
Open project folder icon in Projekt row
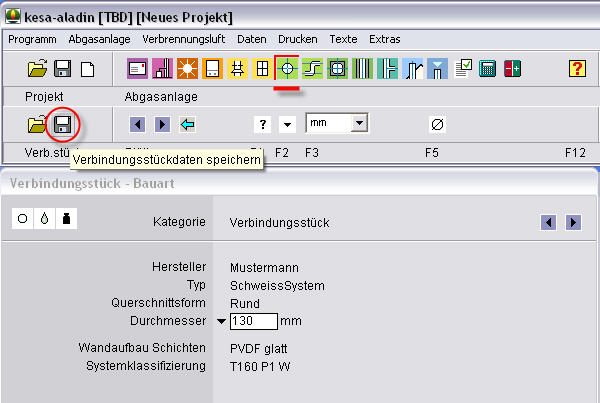coord(37,125)
